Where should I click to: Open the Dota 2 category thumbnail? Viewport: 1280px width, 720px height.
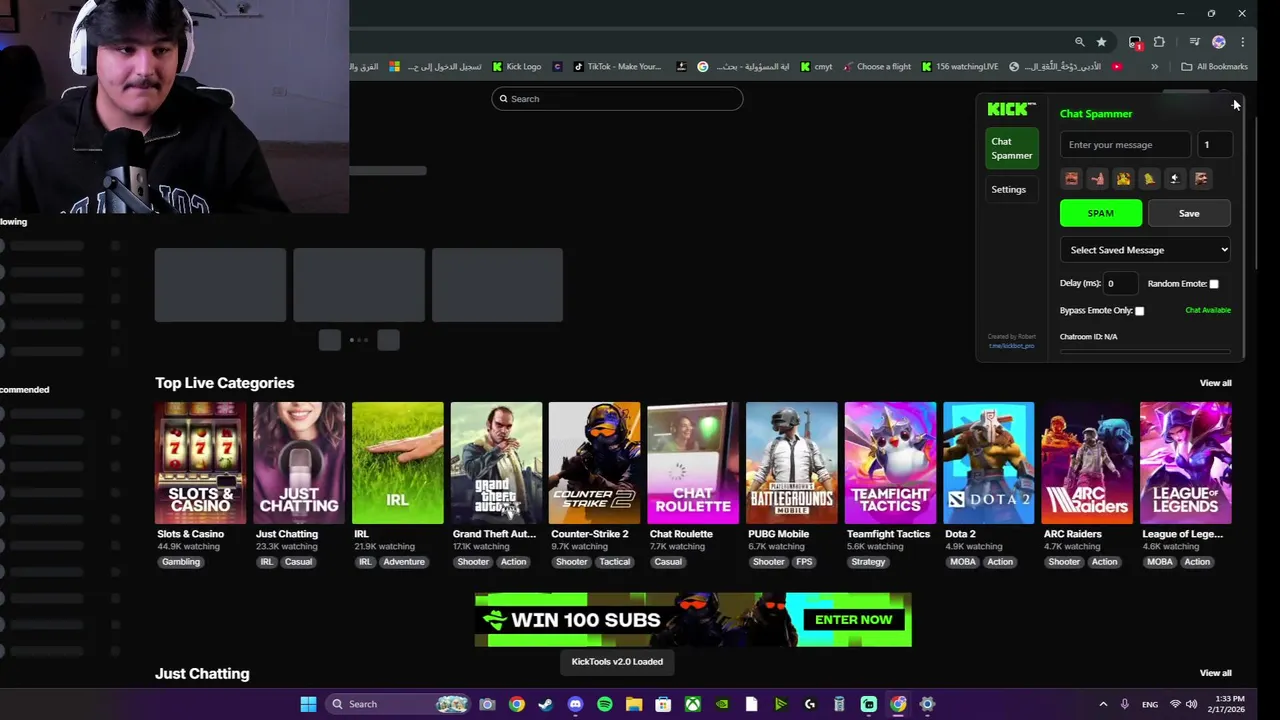[988, 463]
